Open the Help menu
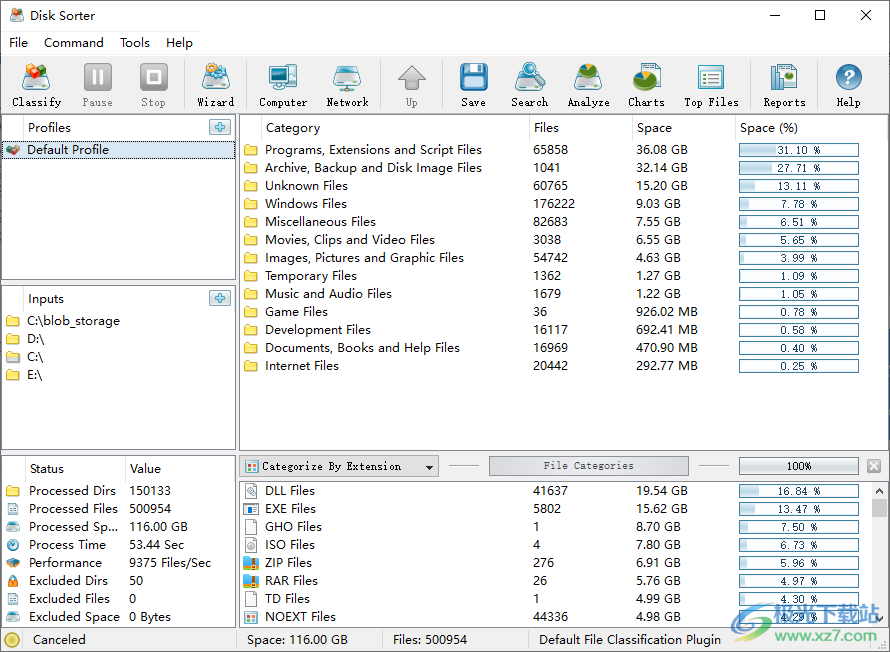Viewport: 890px width, 652px height. (x=179, y=43)
